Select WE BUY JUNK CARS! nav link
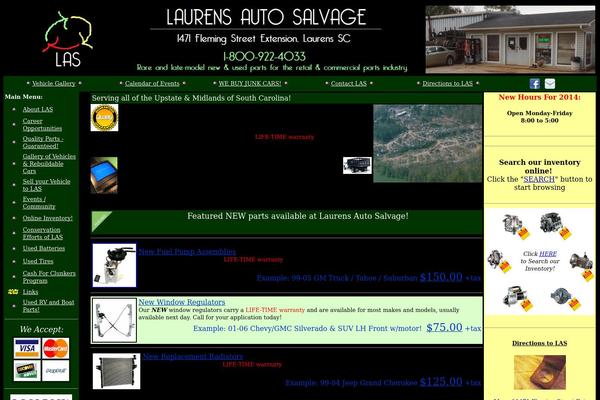The image size is (600, 400). [x=250, y=83]
